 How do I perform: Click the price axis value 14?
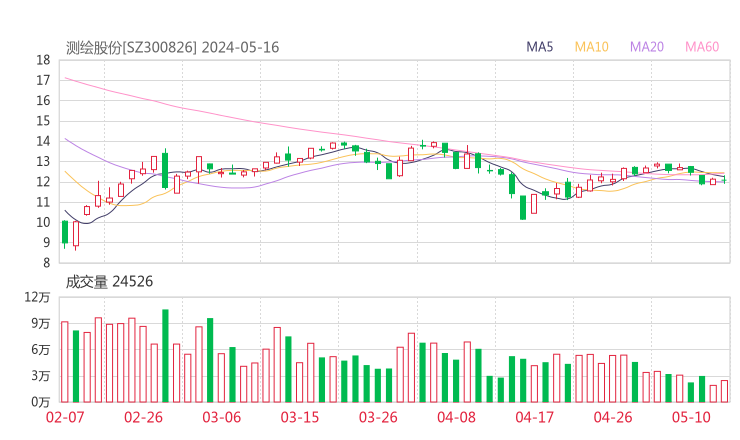43,141
